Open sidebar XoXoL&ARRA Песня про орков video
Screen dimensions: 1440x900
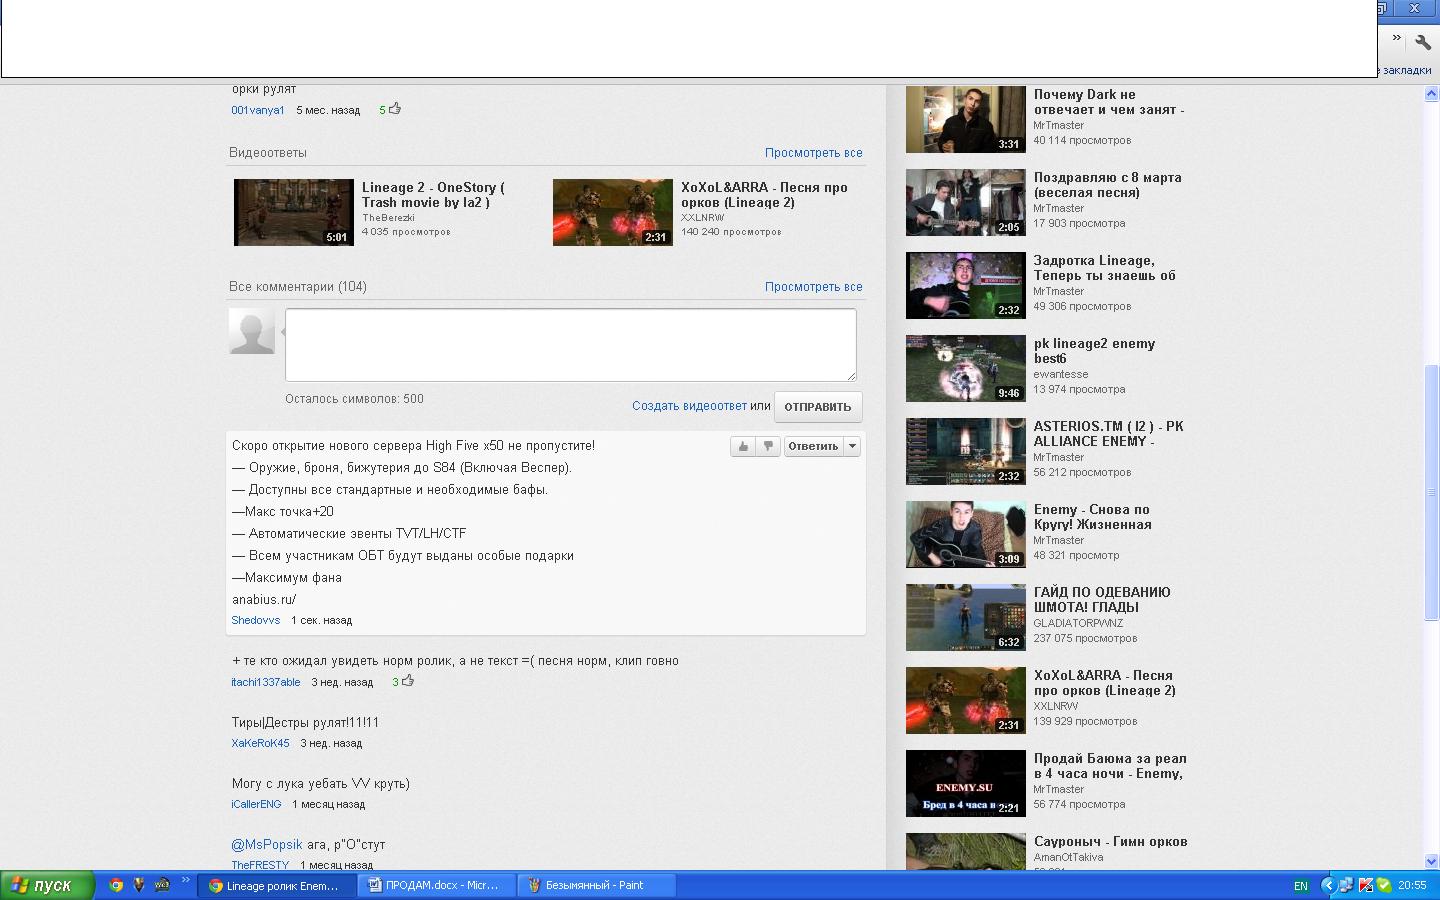click(1104, 683)
